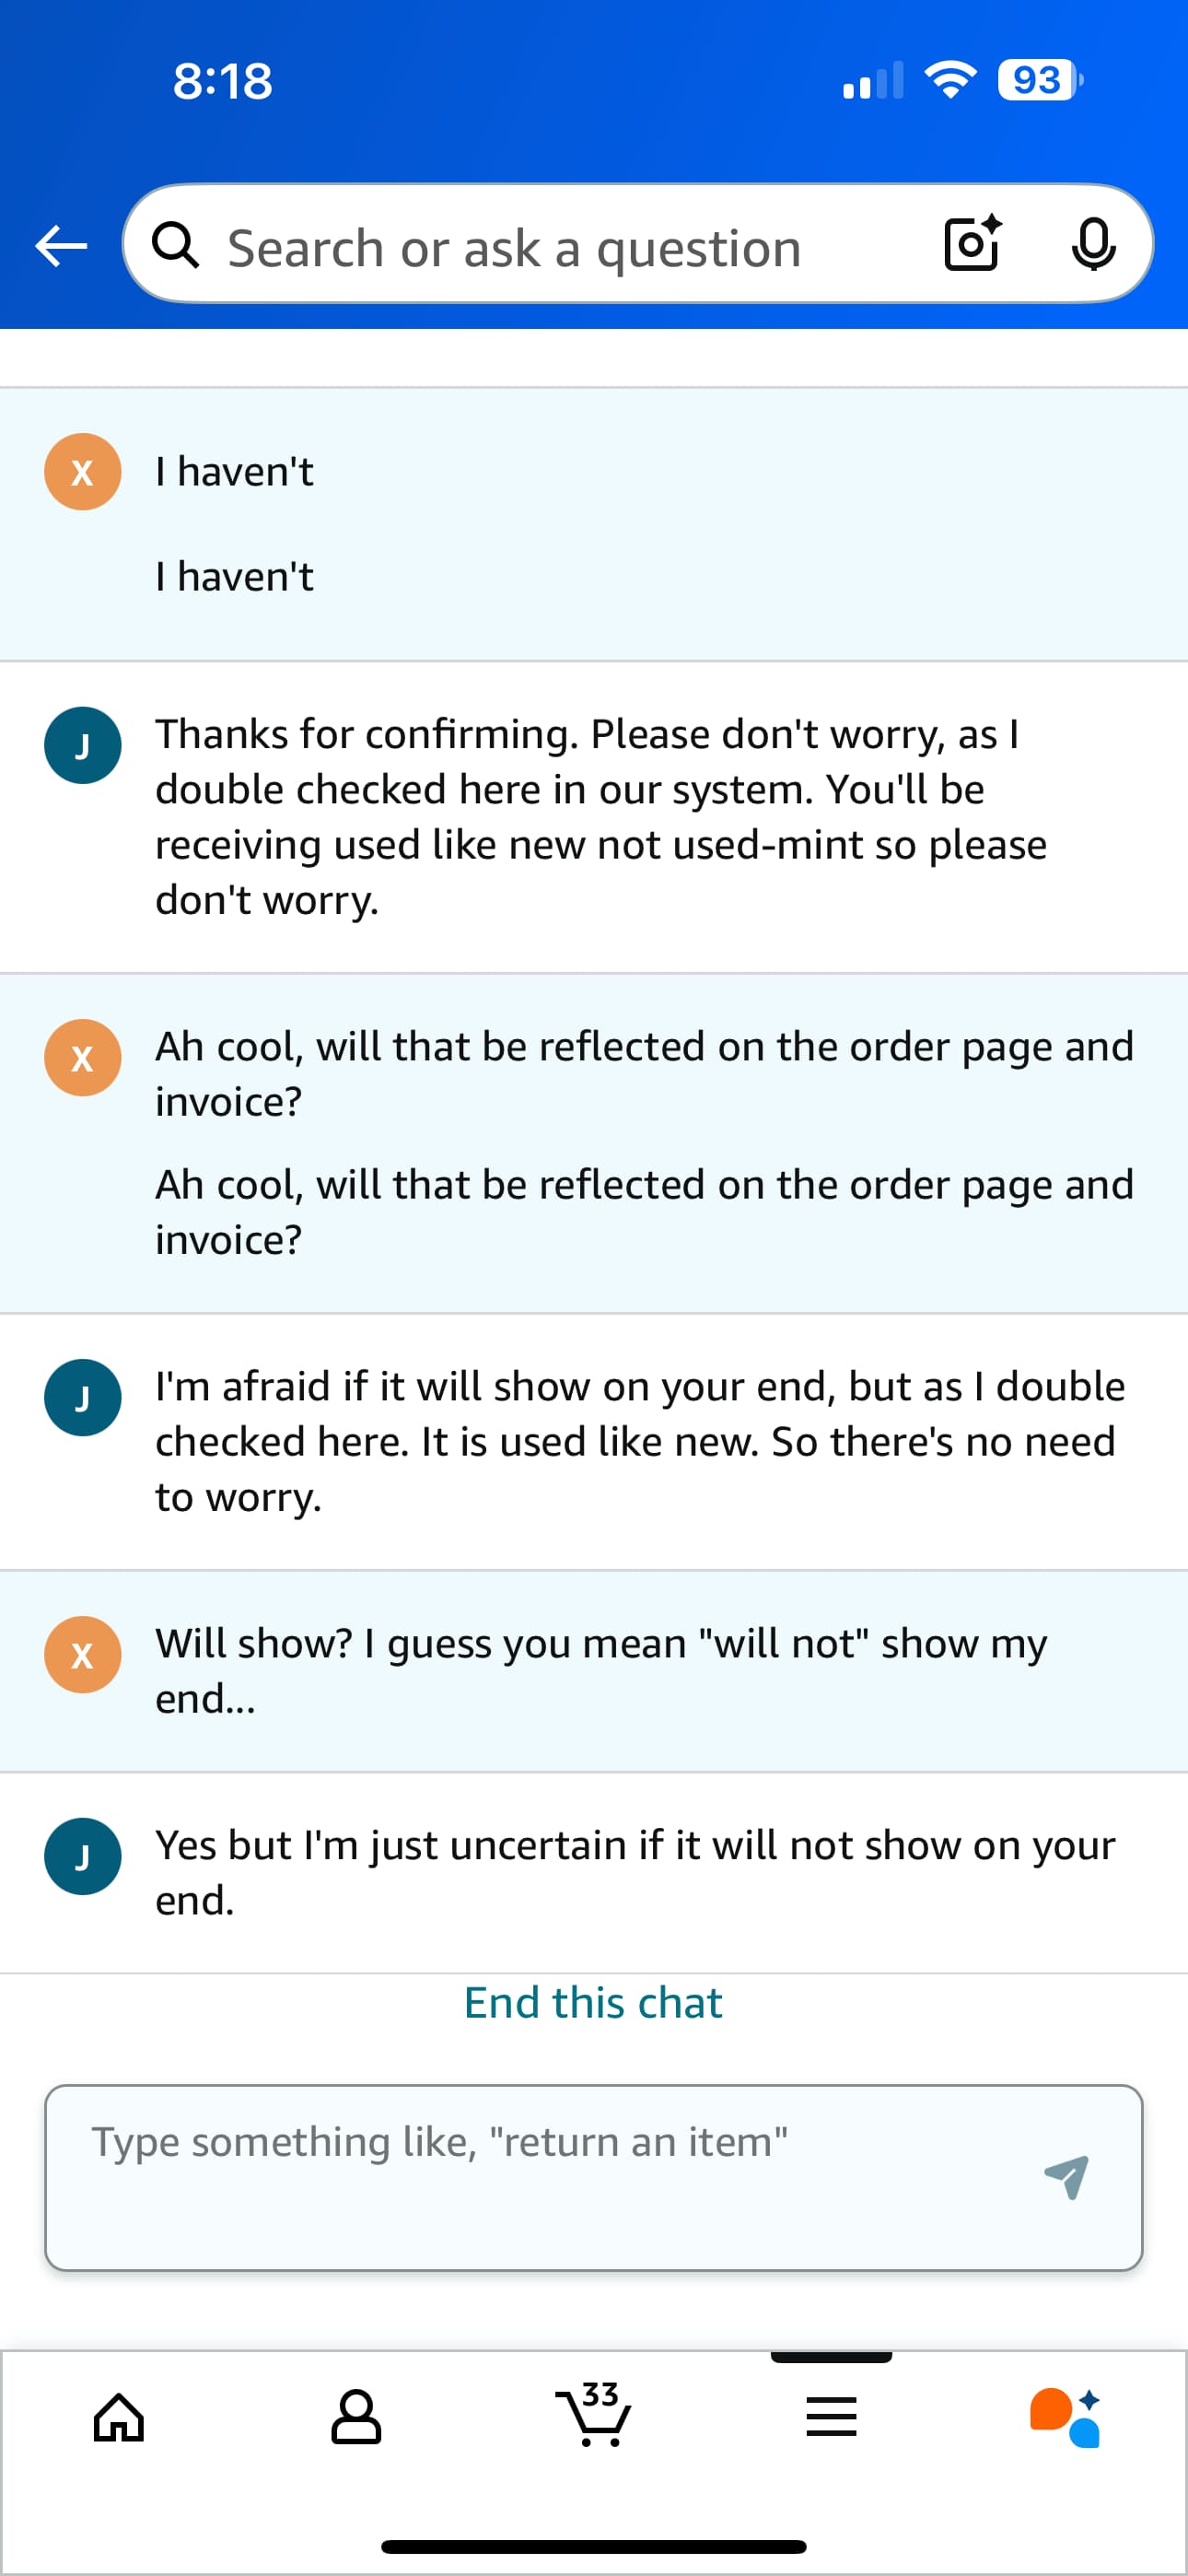The image size is (1188, 2576).
Task: Tap the battery indicator showing 93
Action: point(1039,80)
